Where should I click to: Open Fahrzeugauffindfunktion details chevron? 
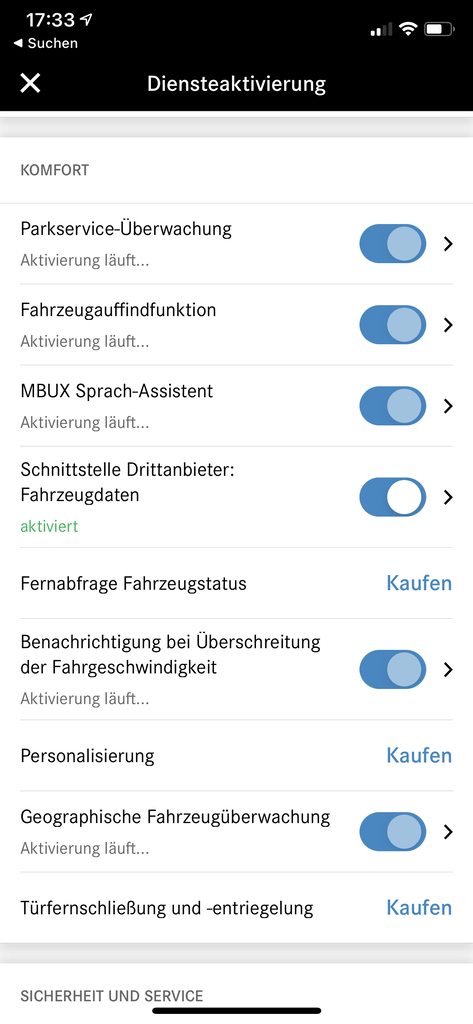(x=448, y=325)
